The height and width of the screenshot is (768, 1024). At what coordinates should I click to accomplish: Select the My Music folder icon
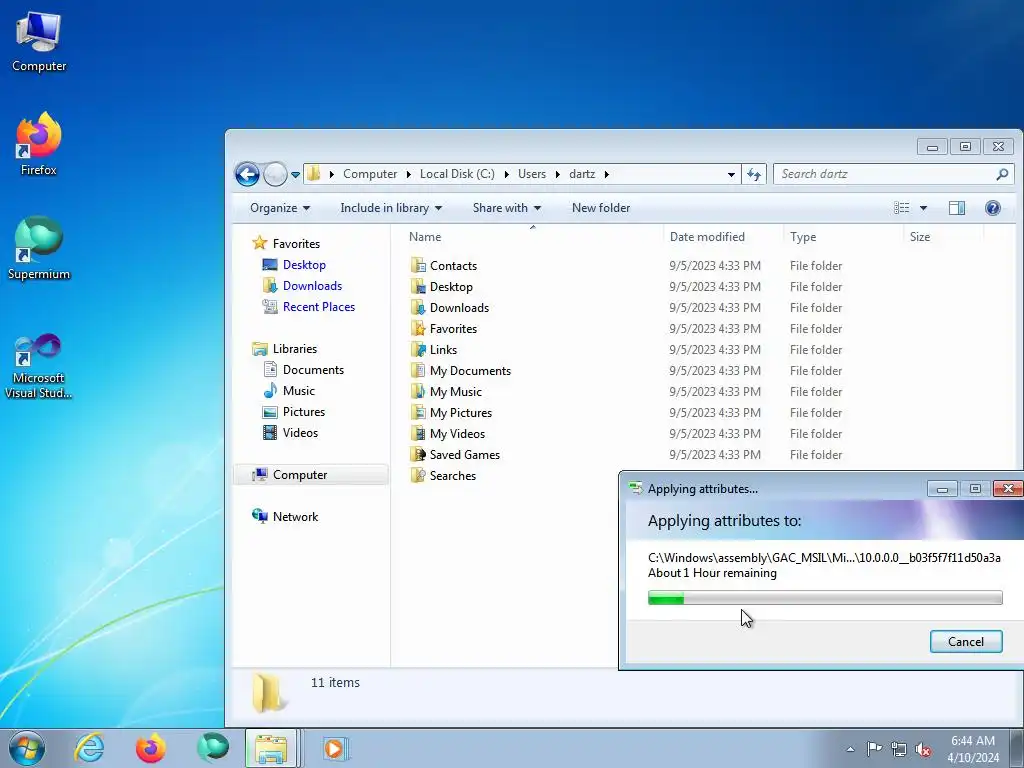pos(418,391)
